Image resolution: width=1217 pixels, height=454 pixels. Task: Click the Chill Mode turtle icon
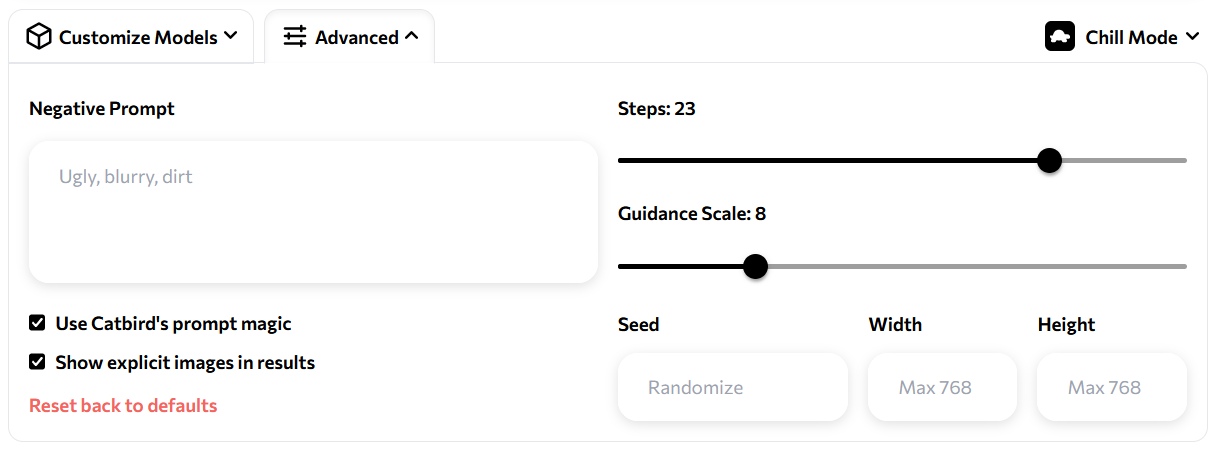(1060, 37)
